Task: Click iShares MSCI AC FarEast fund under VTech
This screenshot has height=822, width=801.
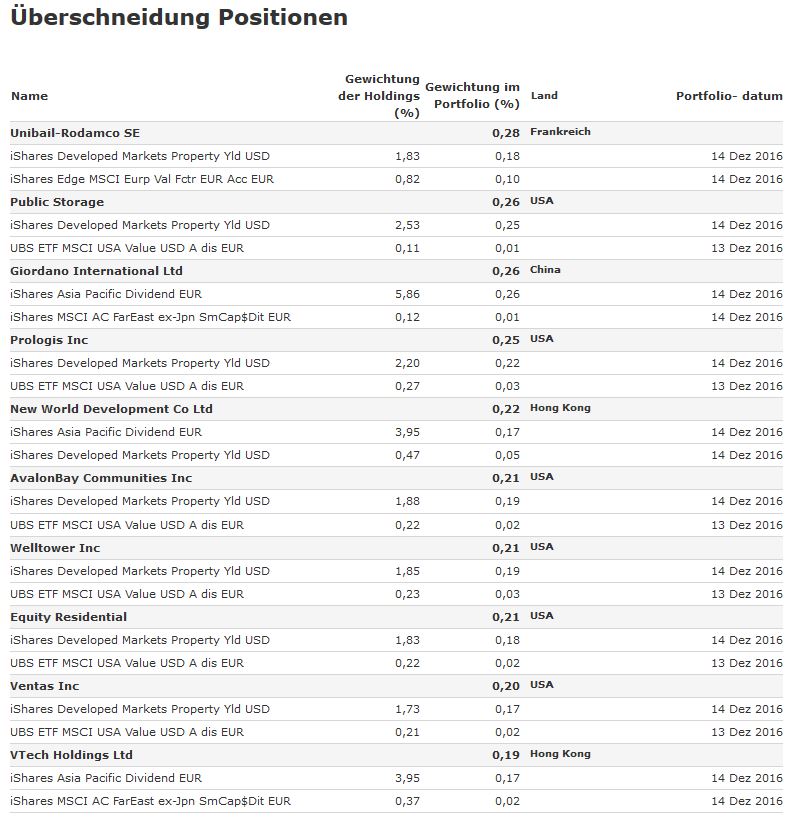Action: tap(150, 801)
